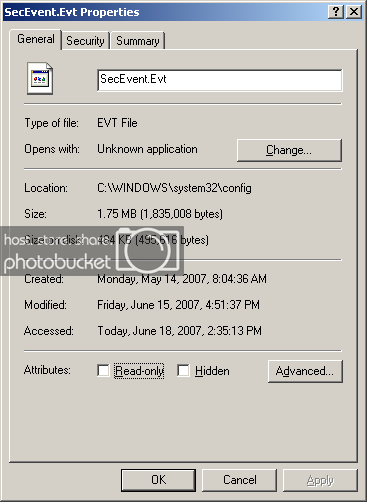The height and width of the screenshot is (502, 367).
Task: Dismiss the dialog with Cancel
Action: click(240, 480)
